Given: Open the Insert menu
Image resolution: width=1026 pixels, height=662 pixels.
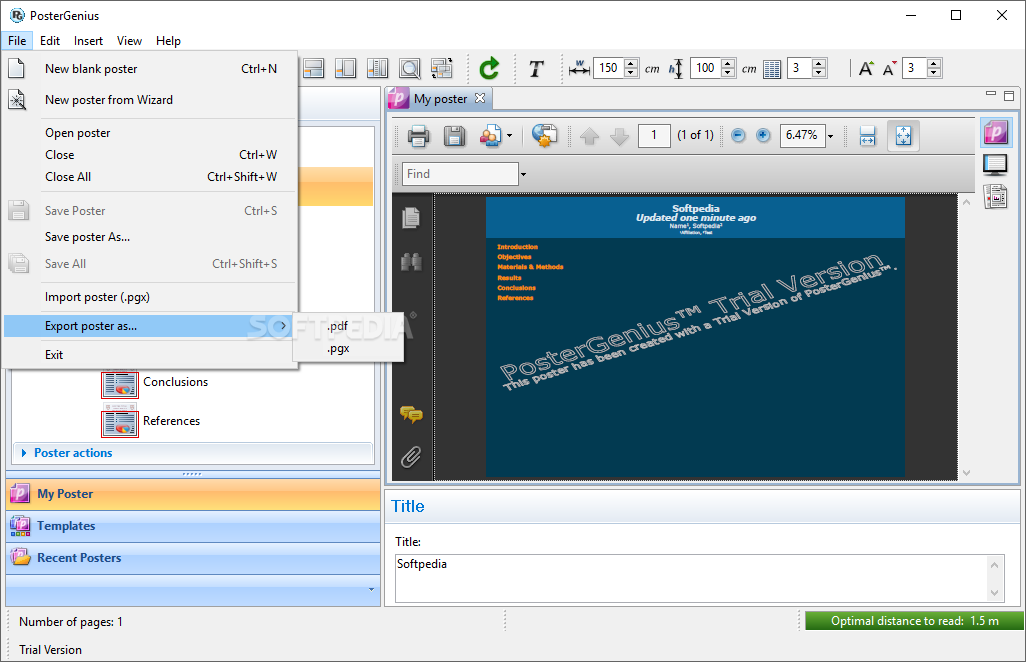Looking at the screenshot, I should [x=88, y=41].
